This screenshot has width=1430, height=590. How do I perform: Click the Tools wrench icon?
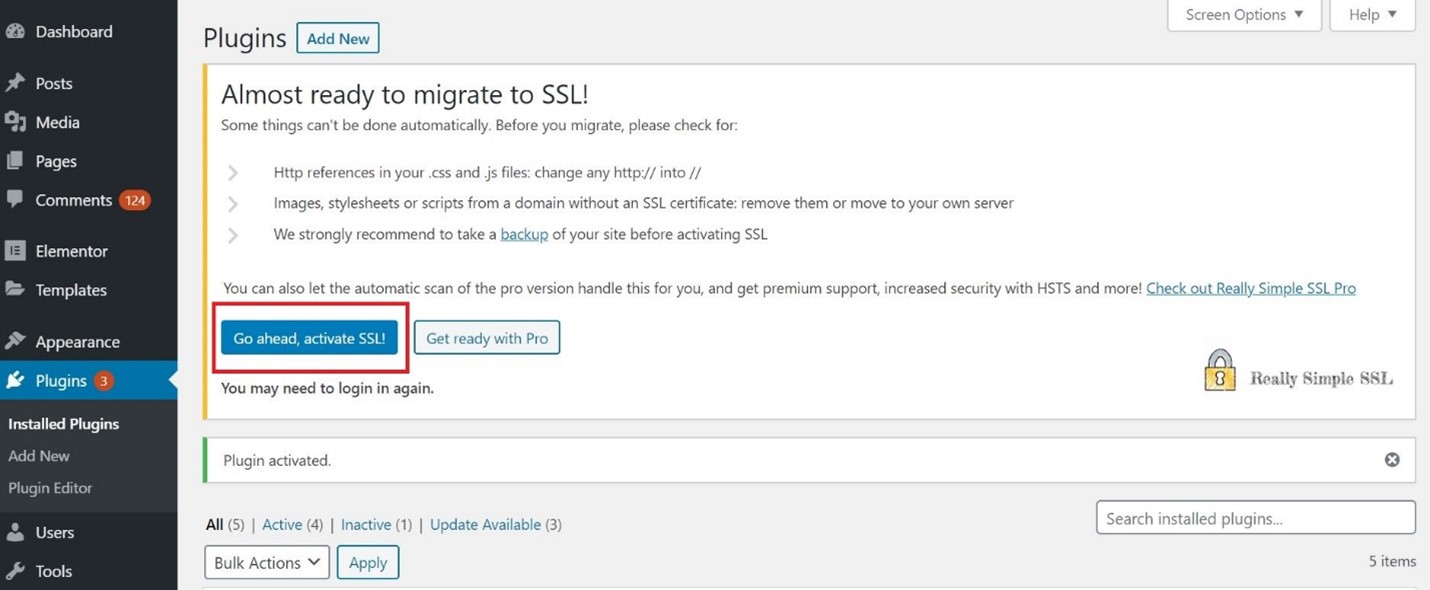click(x=15, y=571)
